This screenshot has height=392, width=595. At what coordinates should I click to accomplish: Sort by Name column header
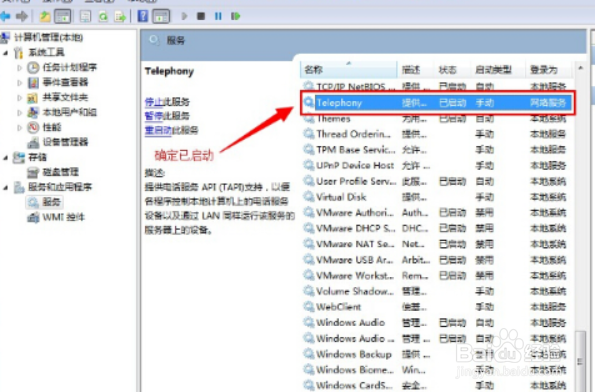pos(349,70)
